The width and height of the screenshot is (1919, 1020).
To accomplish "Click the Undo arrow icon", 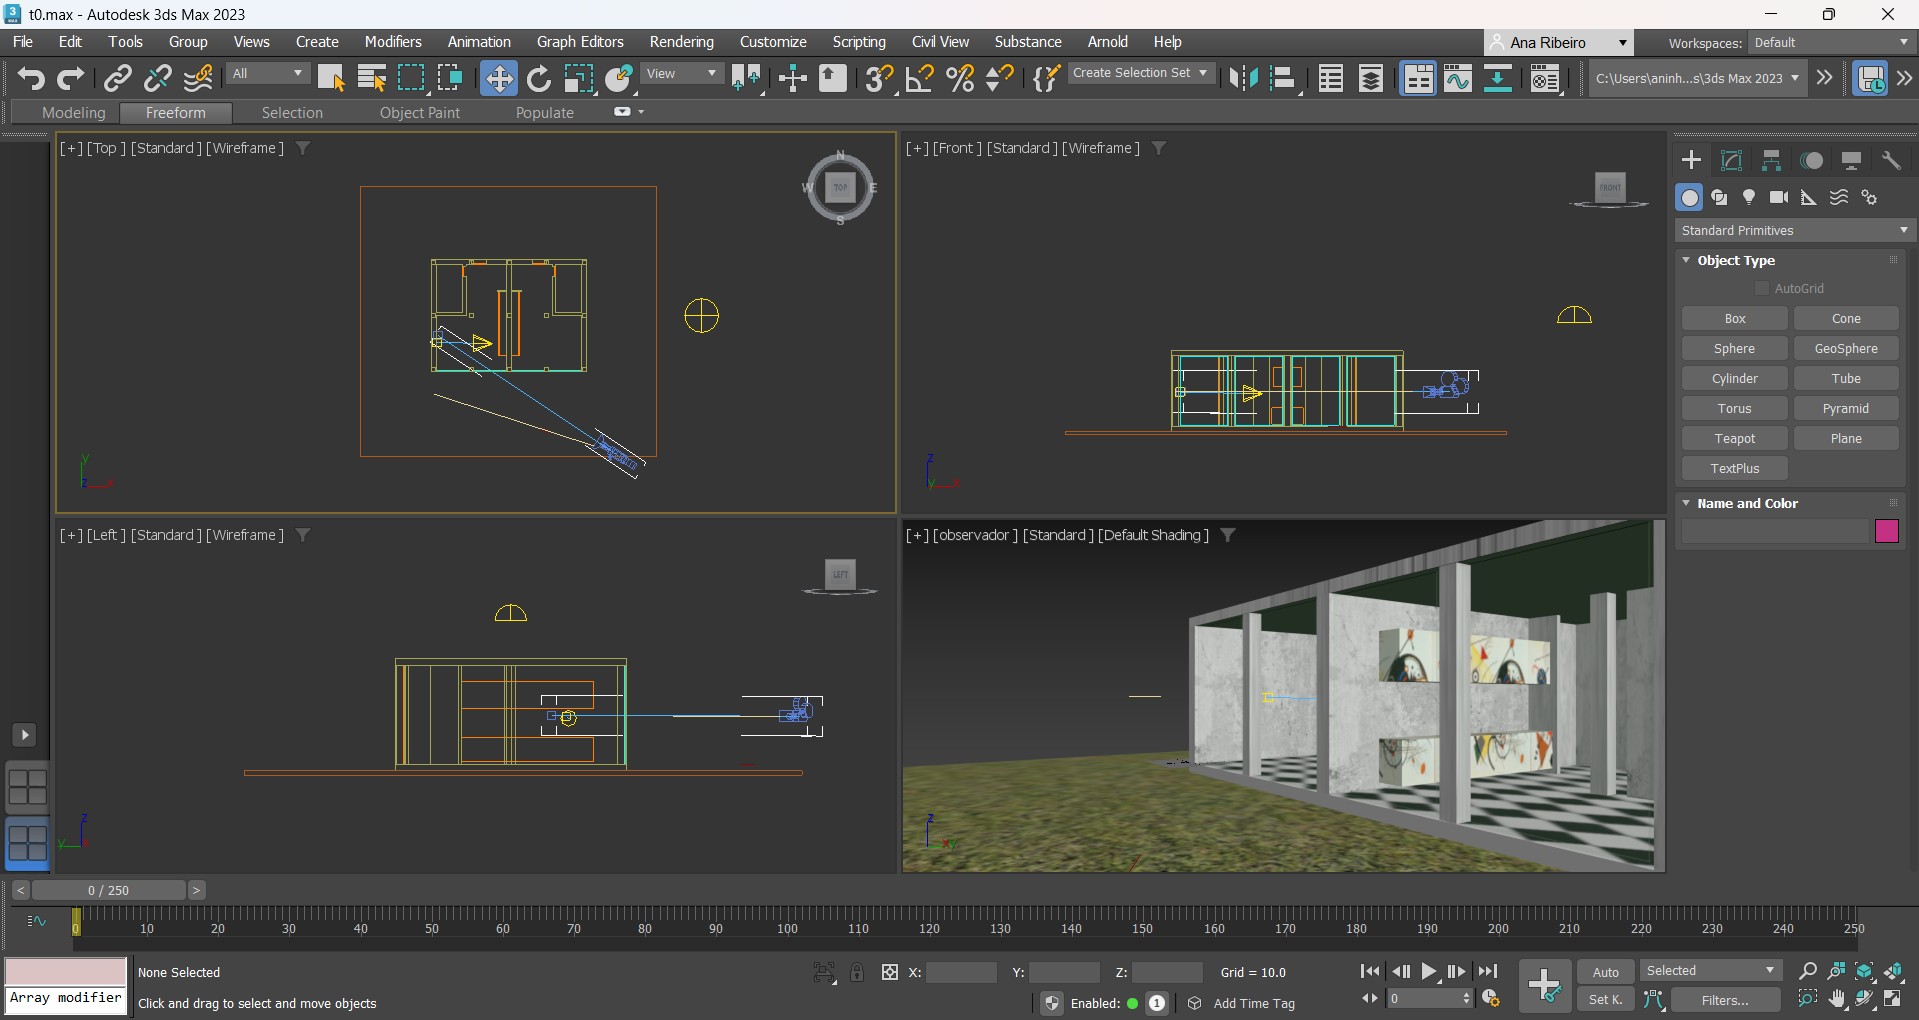I will pos(31,78).
